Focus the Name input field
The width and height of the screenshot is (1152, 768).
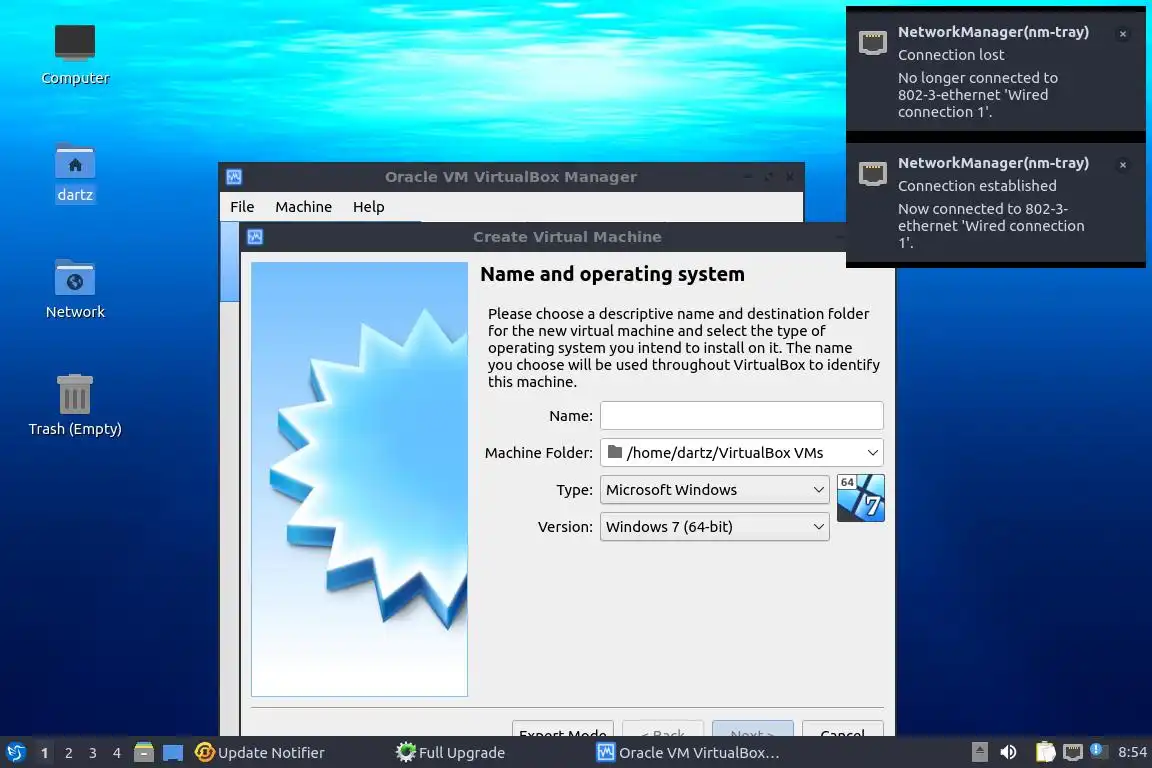[741, 415]
